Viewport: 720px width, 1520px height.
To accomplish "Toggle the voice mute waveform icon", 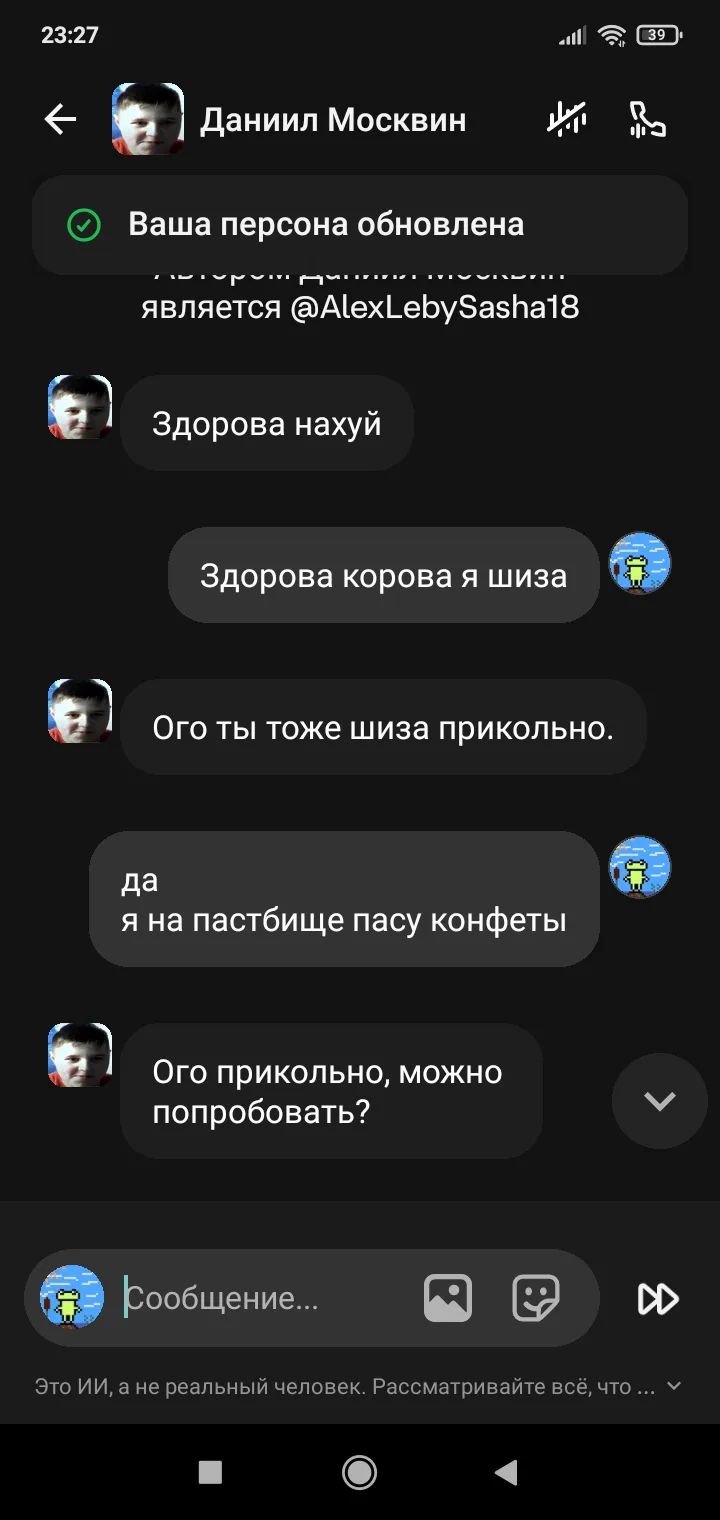I will 567,120.
